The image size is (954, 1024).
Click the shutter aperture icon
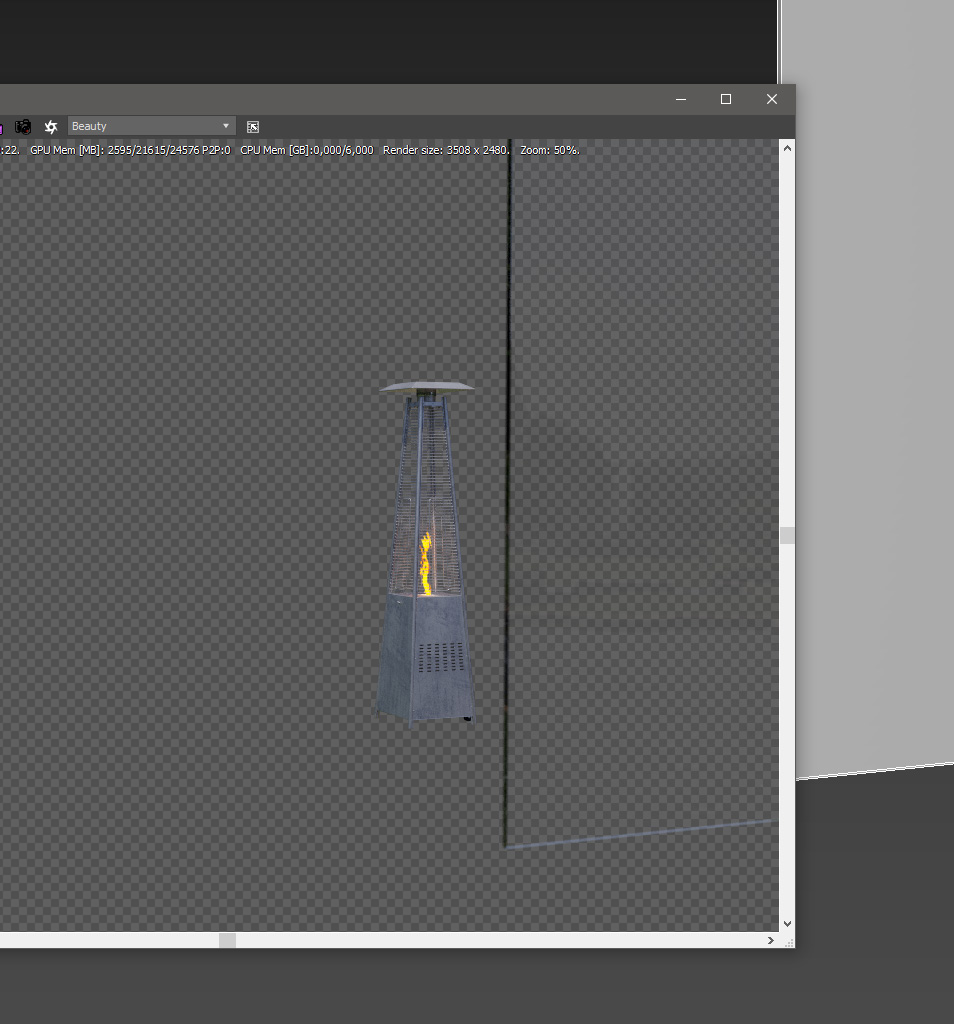tap(51, 127)
